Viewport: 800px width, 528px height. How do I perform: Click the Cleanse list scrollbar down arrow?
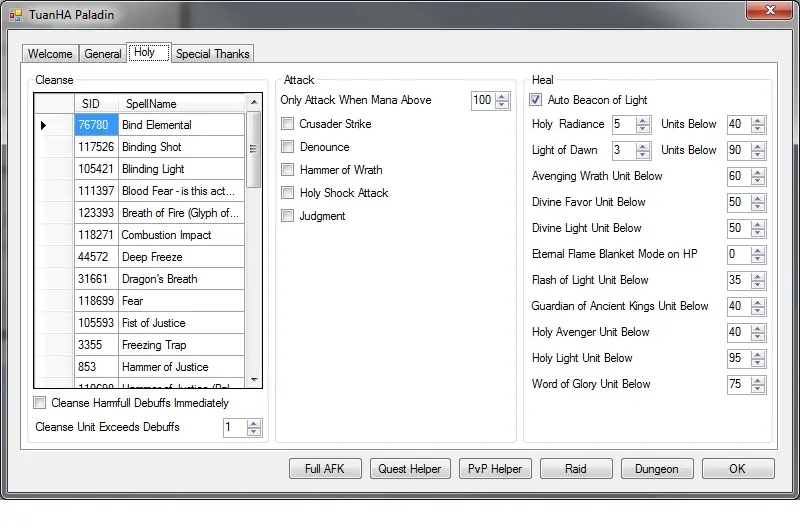pyautogui.click(x=254, y=380)
